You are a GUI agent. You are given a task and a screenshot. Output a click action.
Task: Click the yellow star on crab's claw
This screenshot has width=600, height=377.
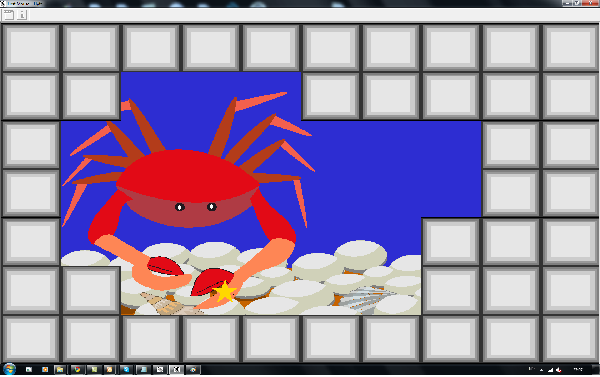pyautogui.click(x=225, y=292)
